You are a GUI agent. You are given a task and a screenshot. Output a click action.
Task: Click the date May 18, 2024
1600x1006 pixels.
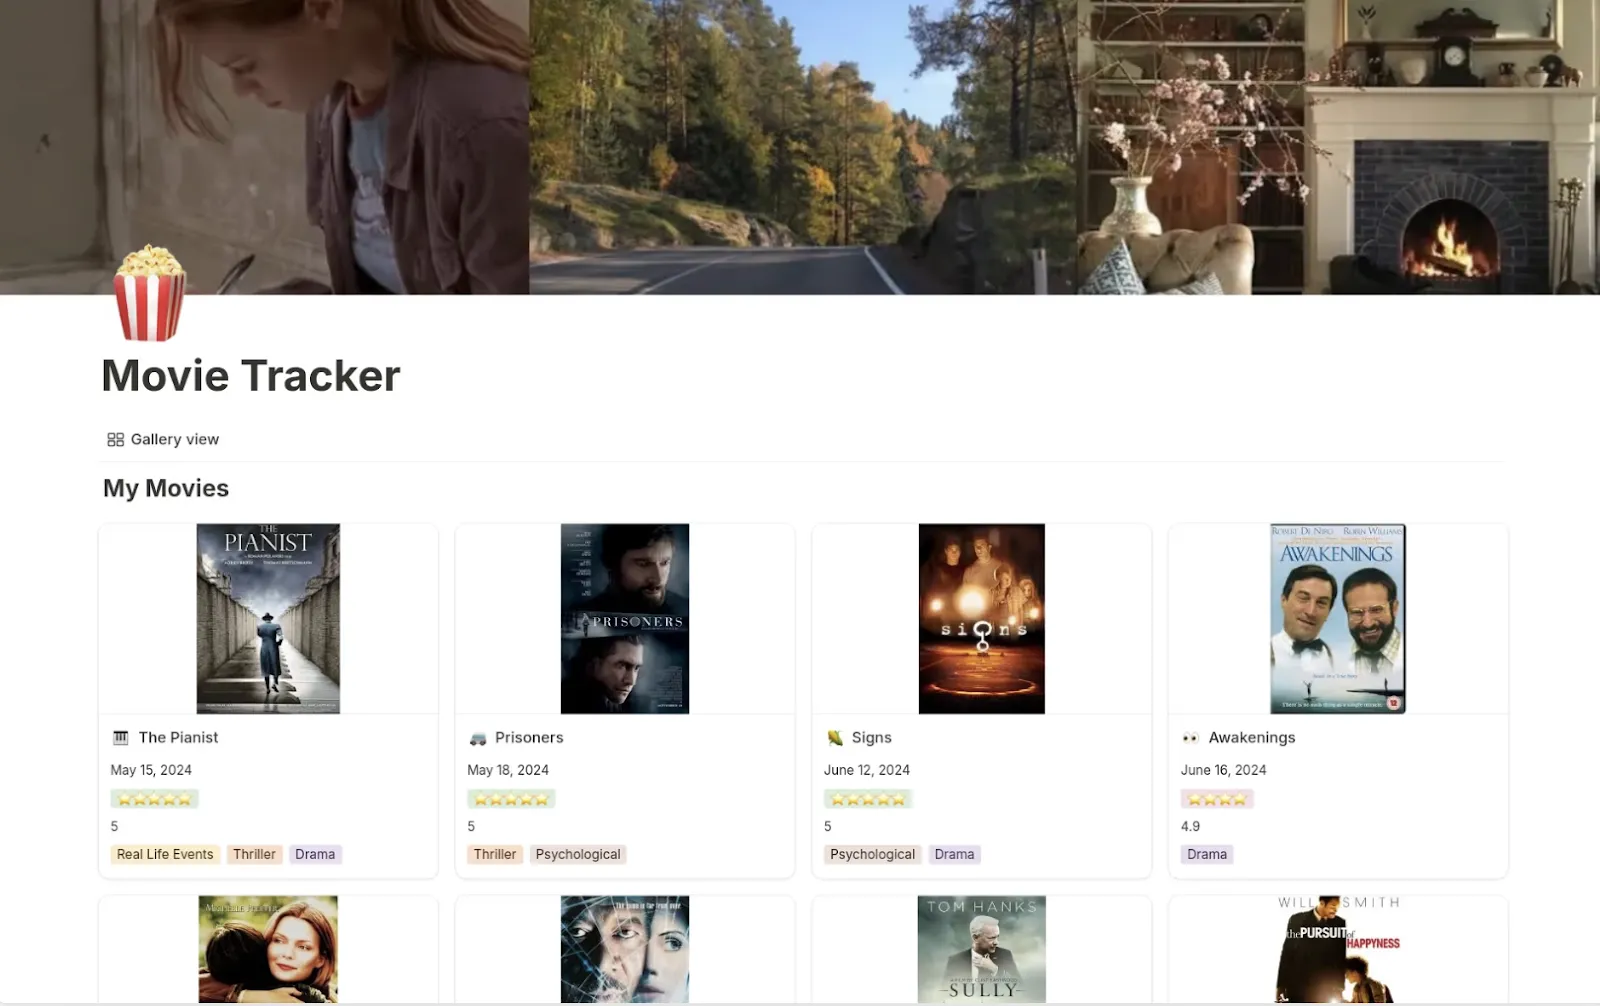pos(508,770)
